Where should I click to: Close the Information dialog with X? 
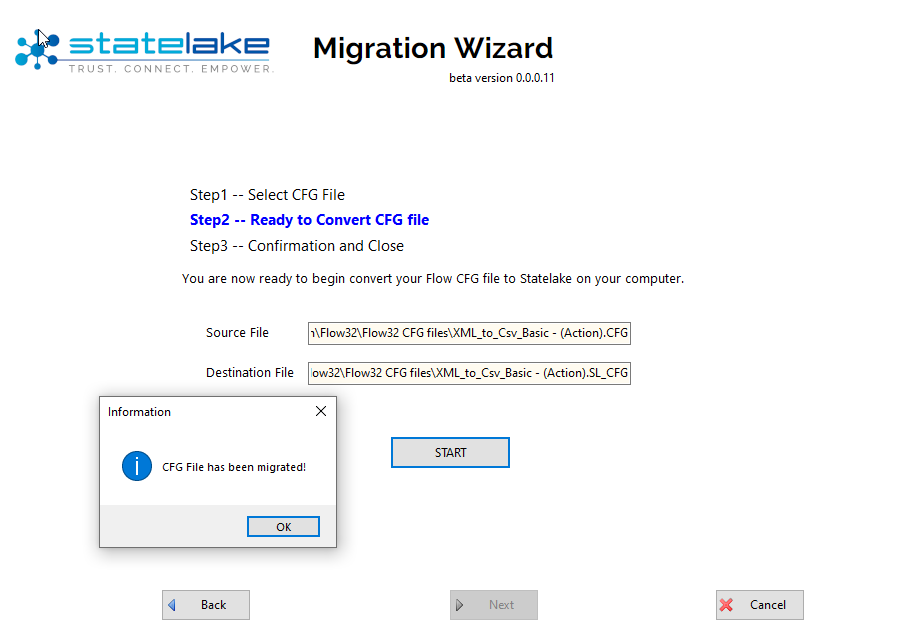[321, 411]
